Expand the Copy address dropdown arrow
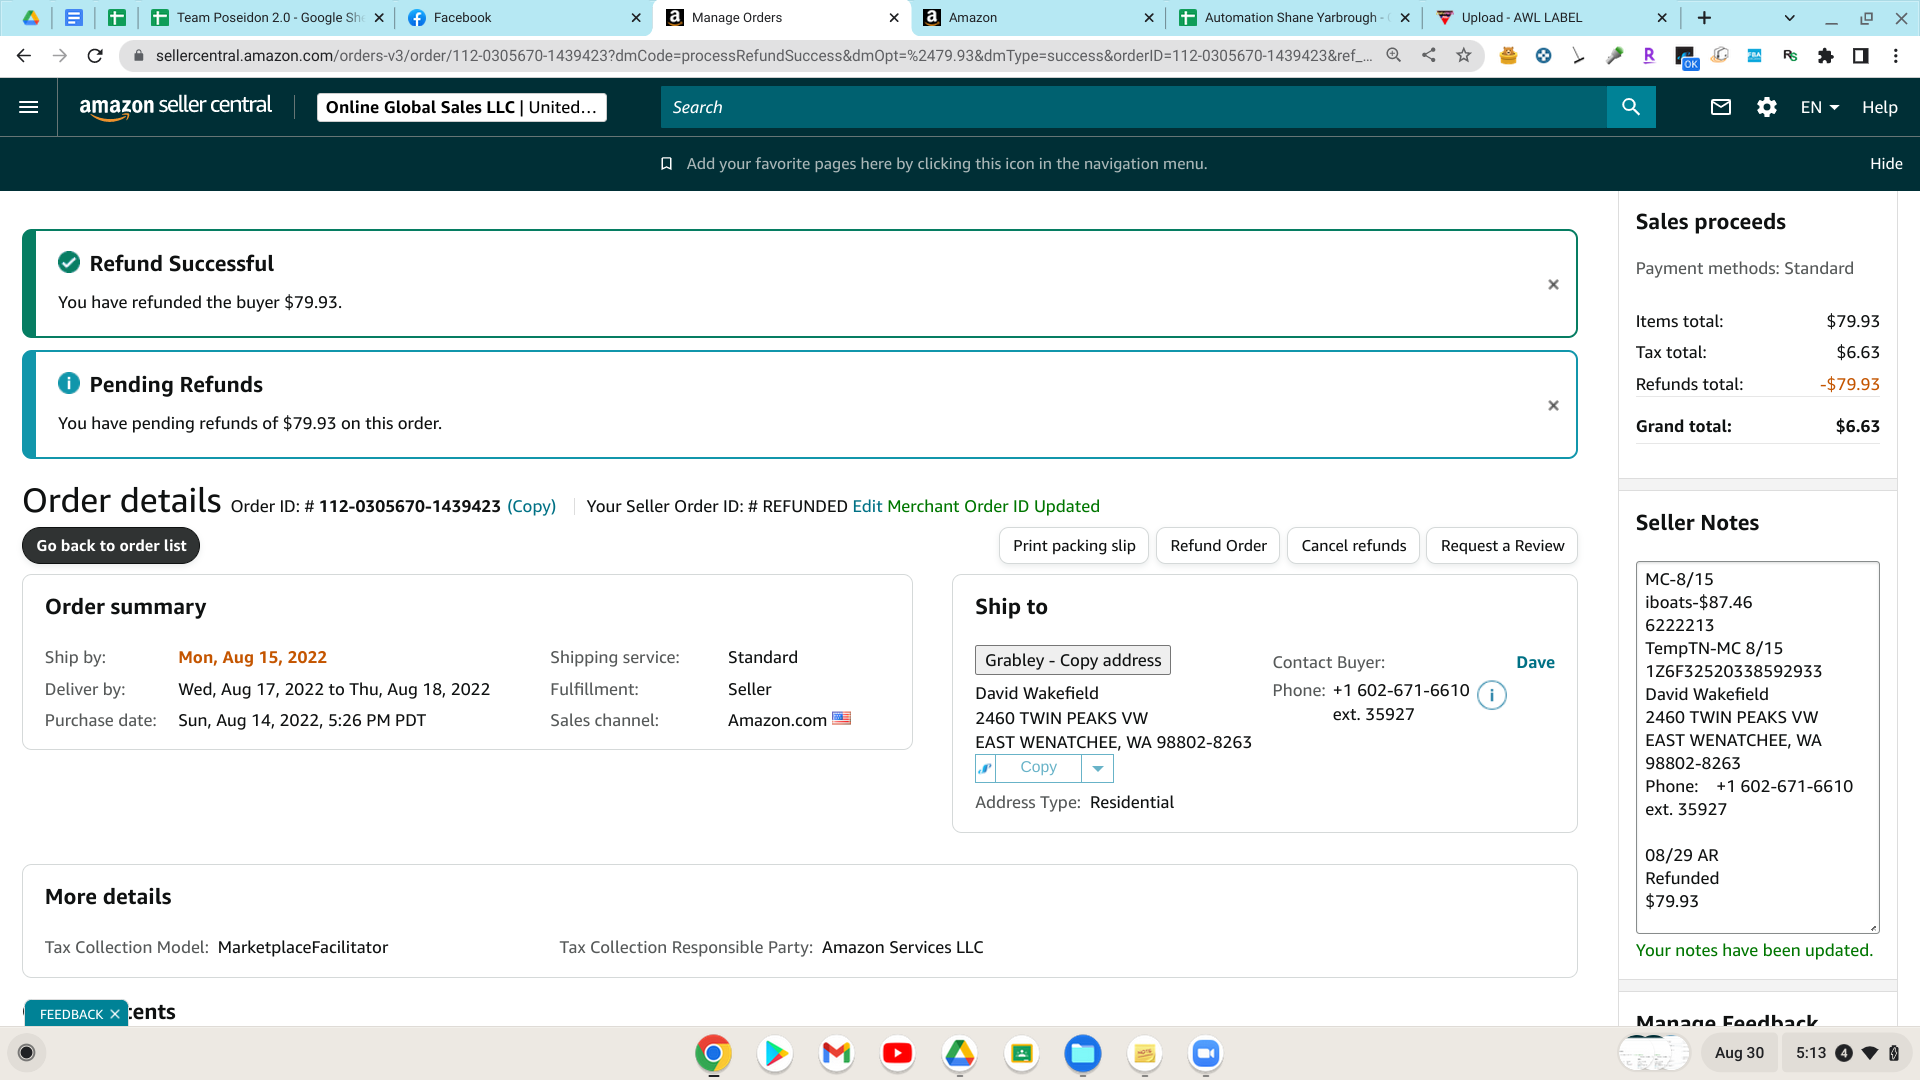 click(x=1098, y=768)
